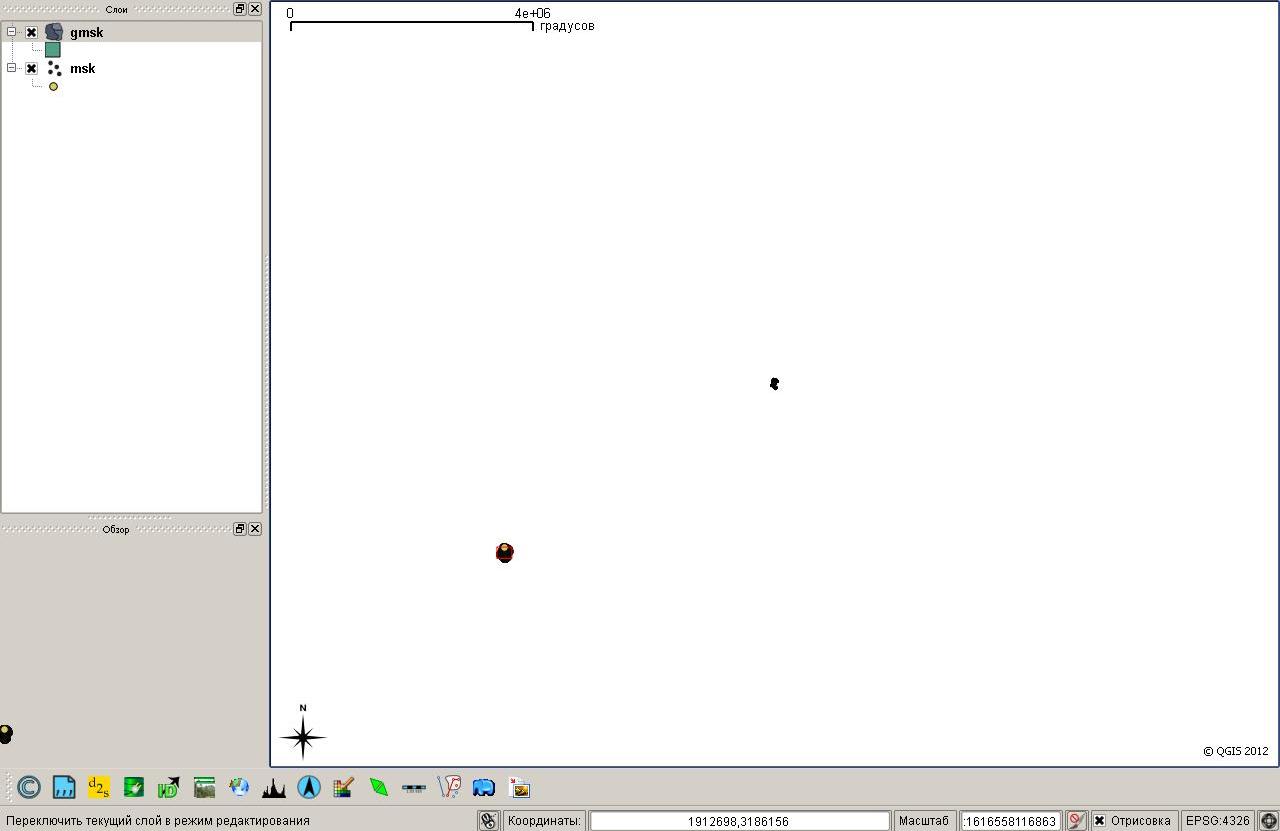
Task: Click the blue elephant PostGIS icon
Action: [484, 788]
